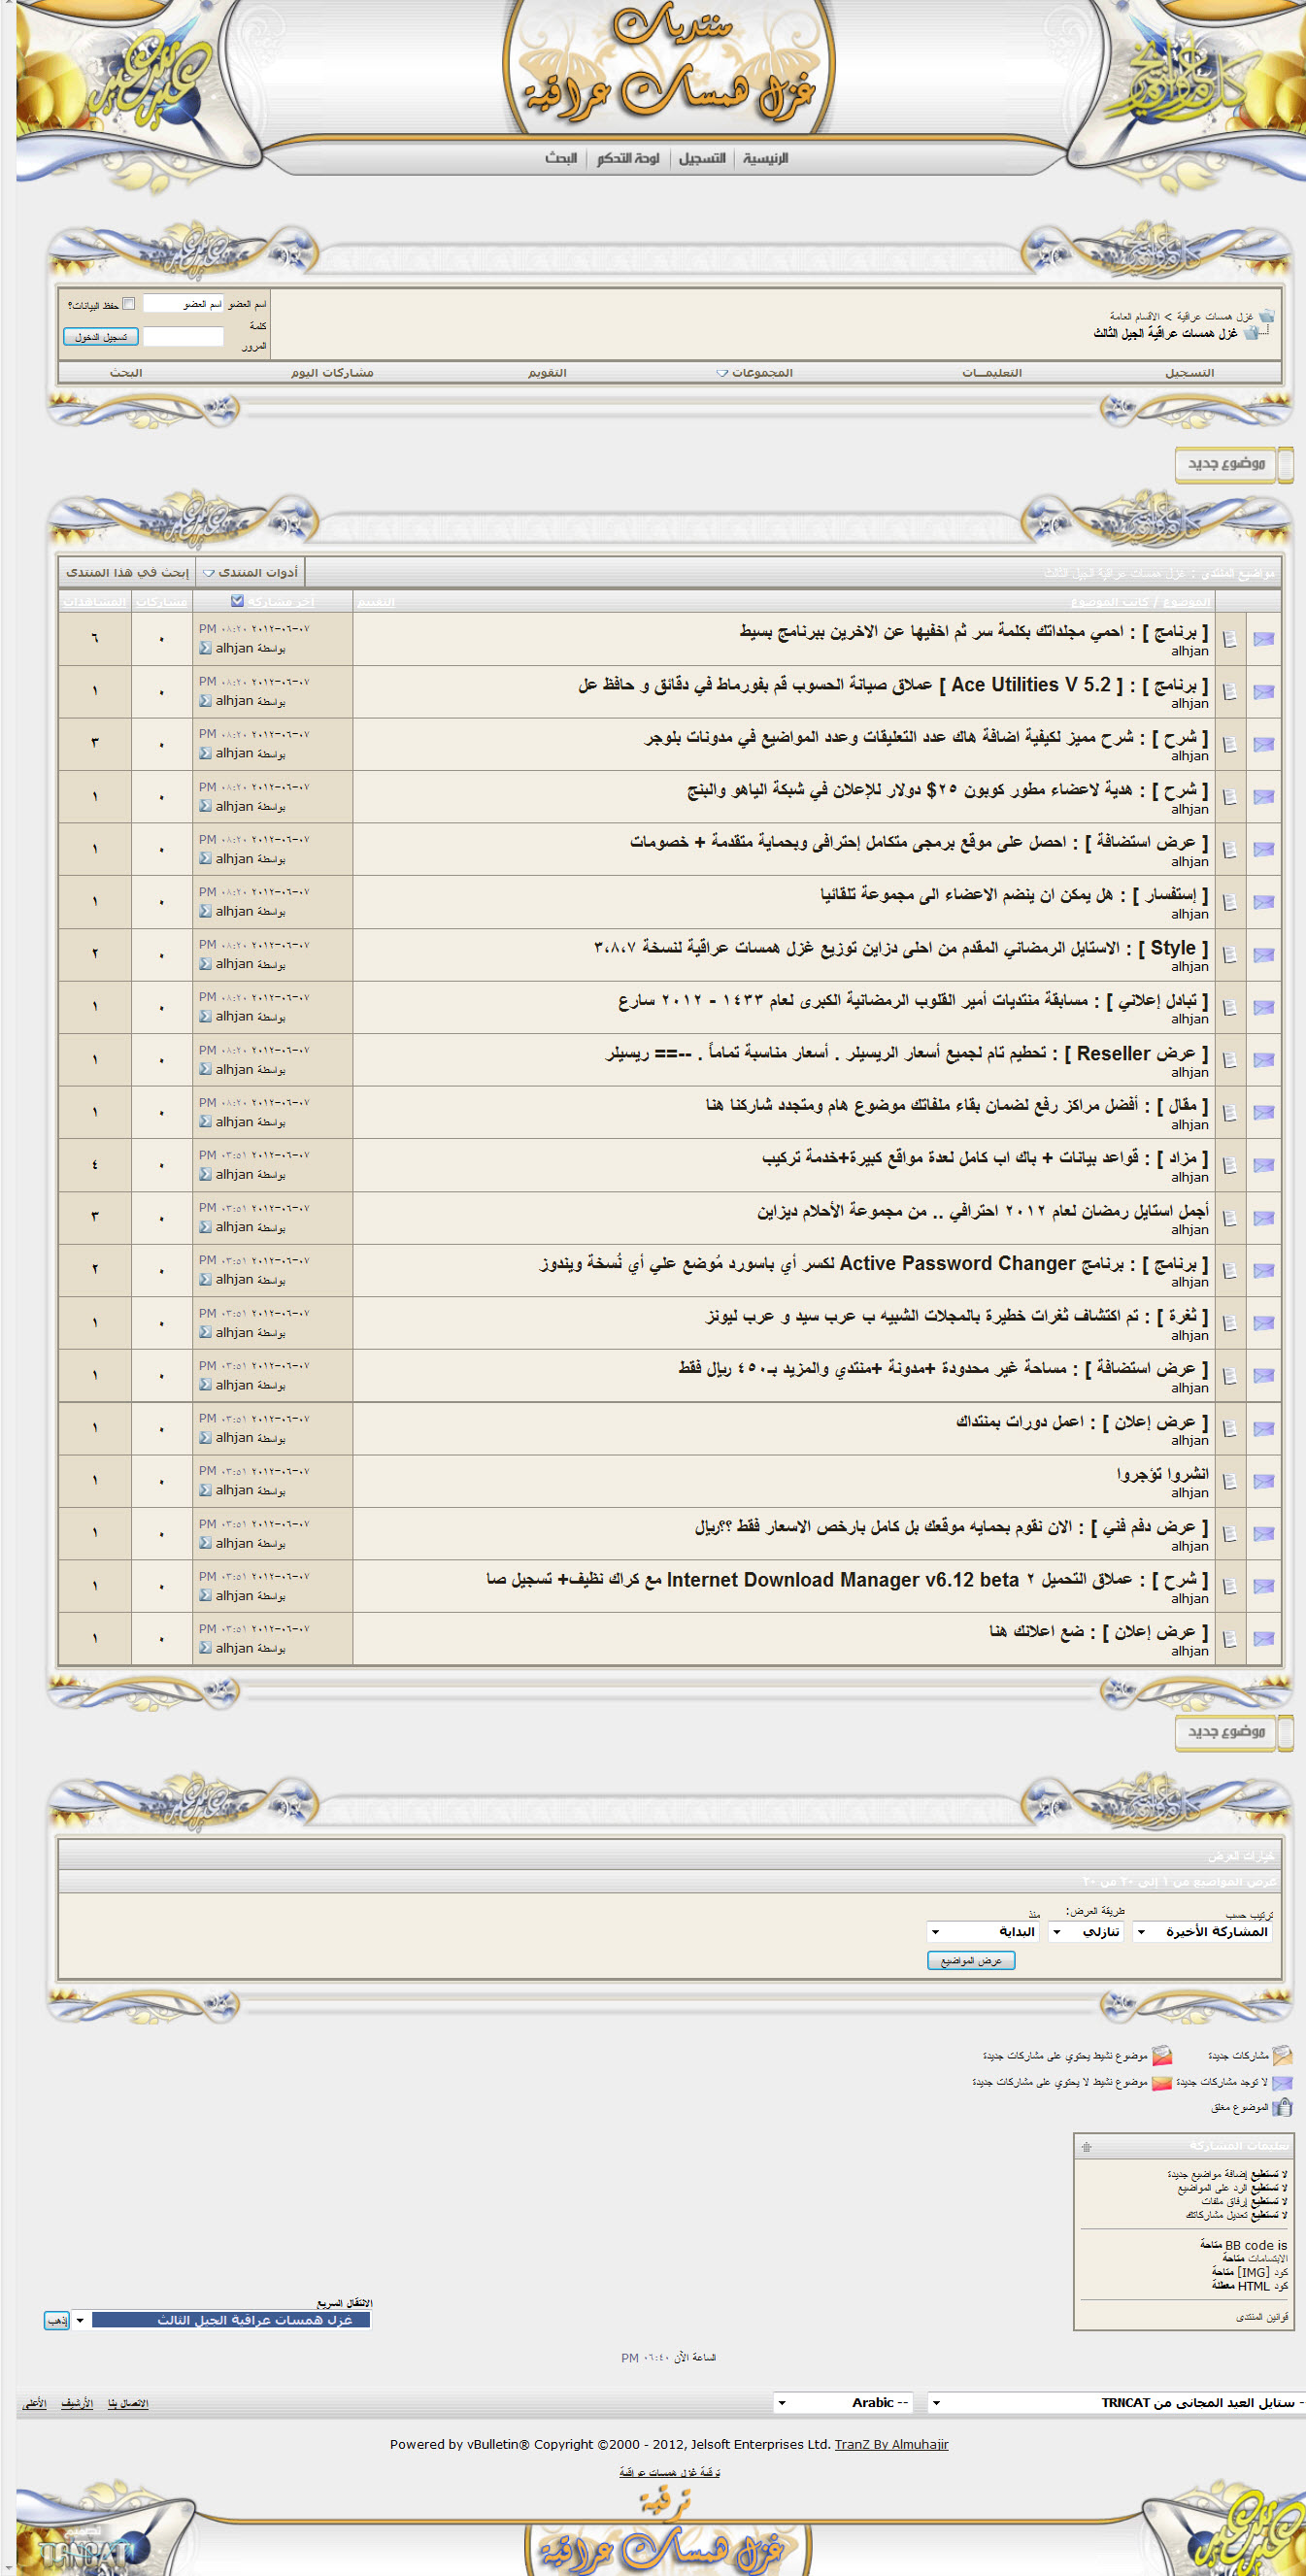This screenshot has width=1306, height=2576.
Task: Open the TranZ By Almuhajir footer link
Action: pos(891,2444)
